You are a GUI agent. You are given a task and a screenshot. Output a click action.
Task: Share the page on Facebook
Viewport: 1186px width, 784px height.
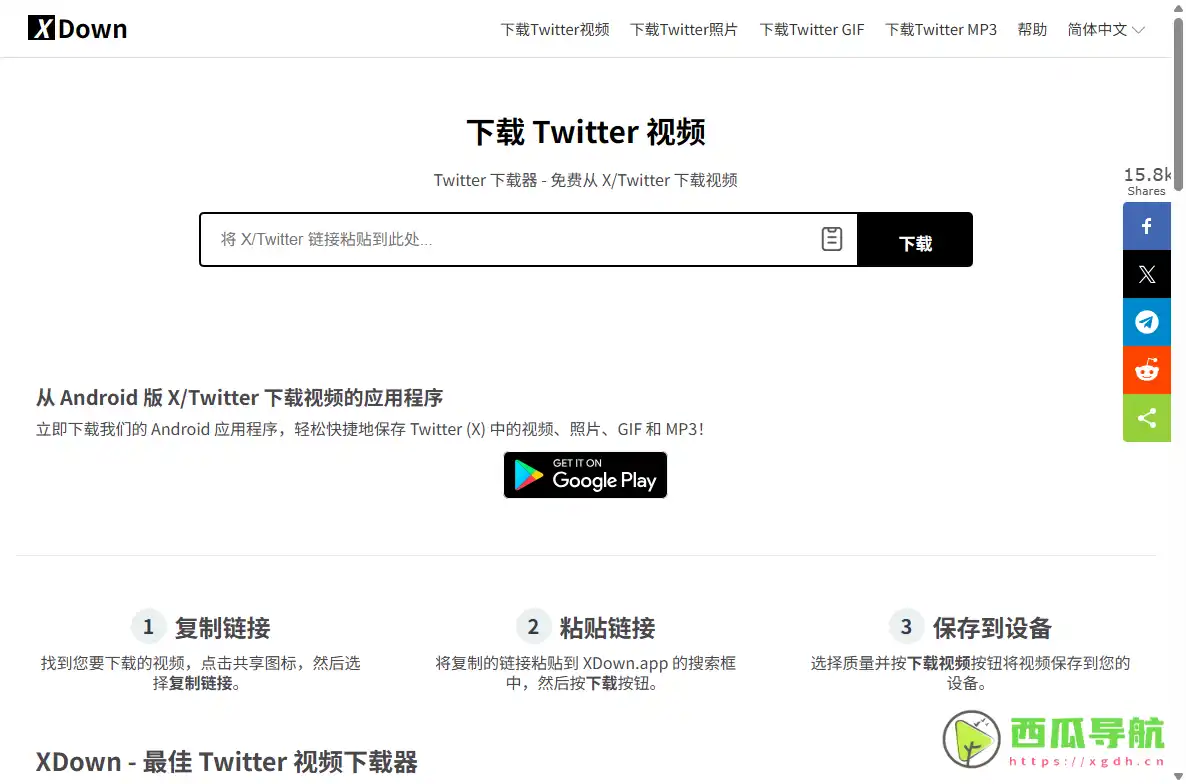click(1147, 225)
